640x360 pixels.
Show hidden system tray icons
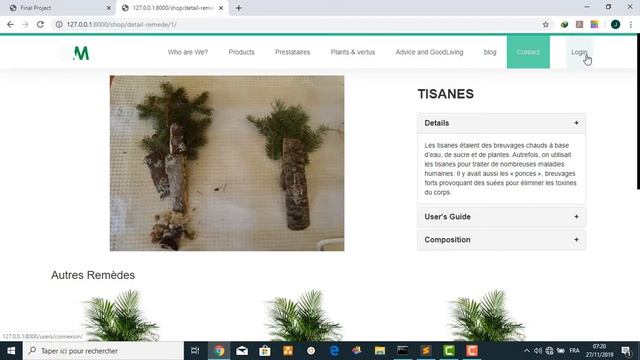tap(527, 351)
